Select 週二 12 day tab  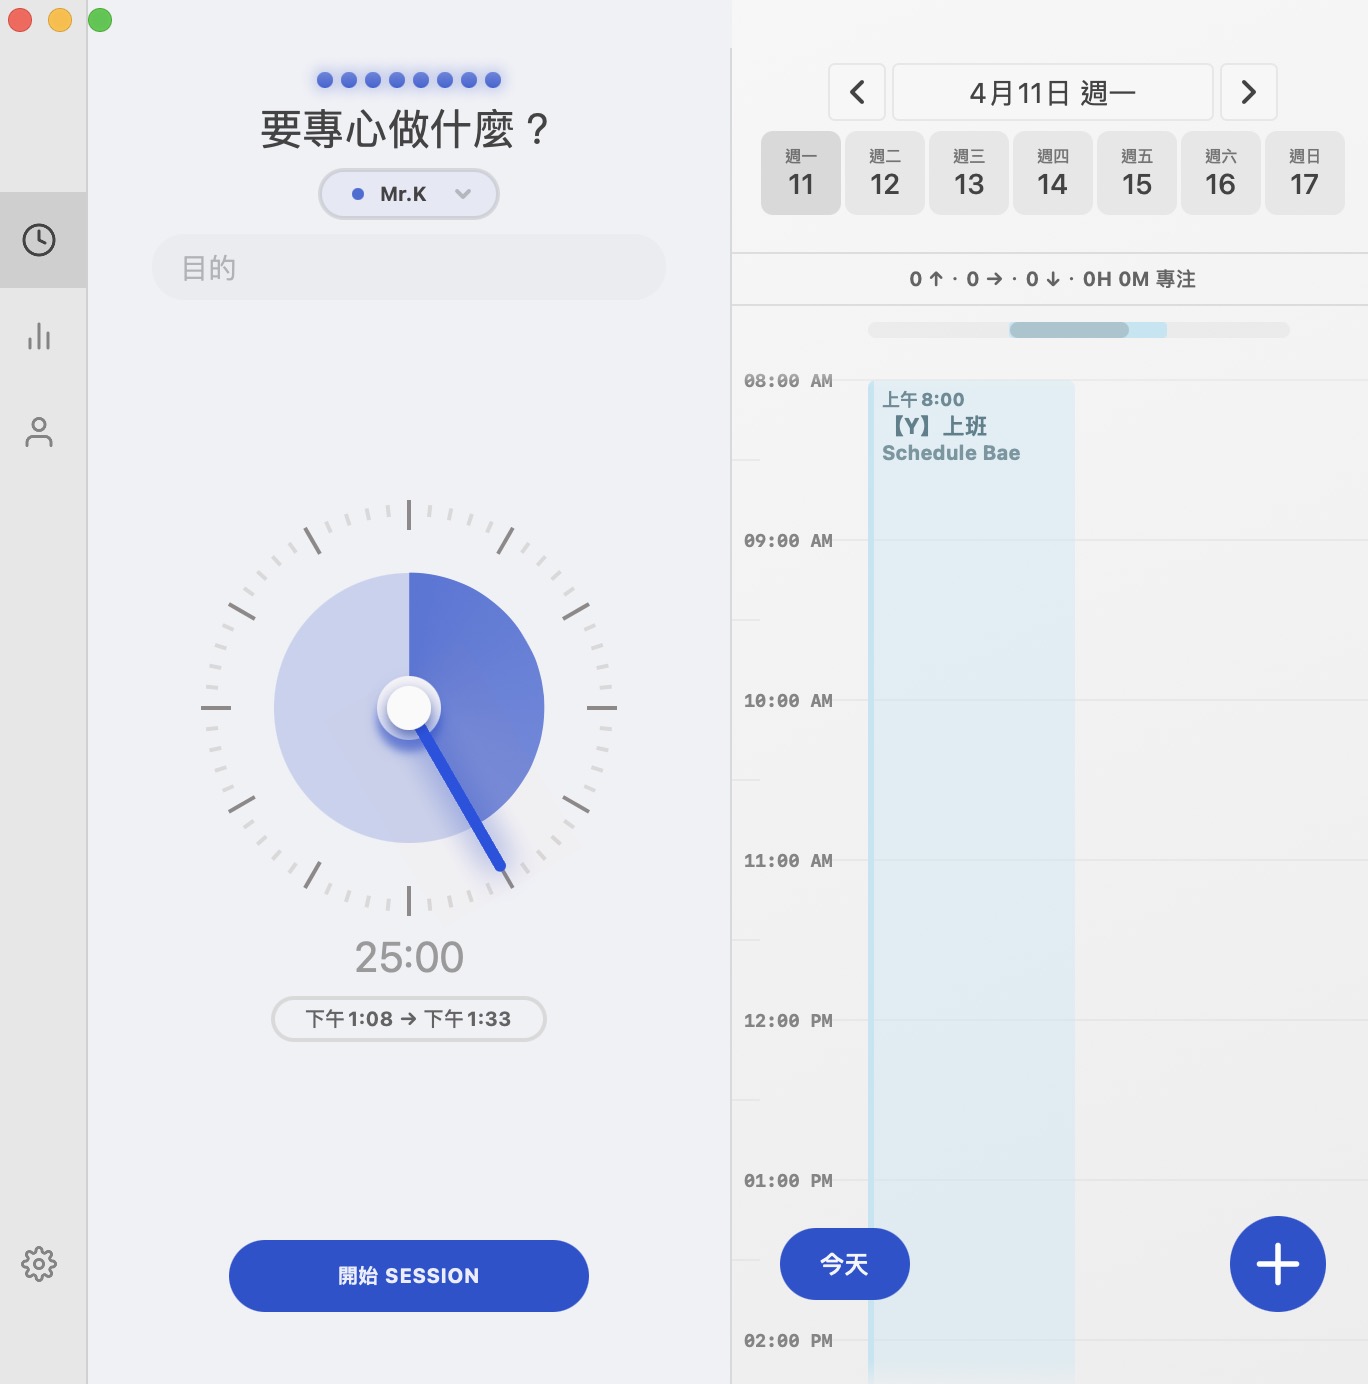[885, 173]
